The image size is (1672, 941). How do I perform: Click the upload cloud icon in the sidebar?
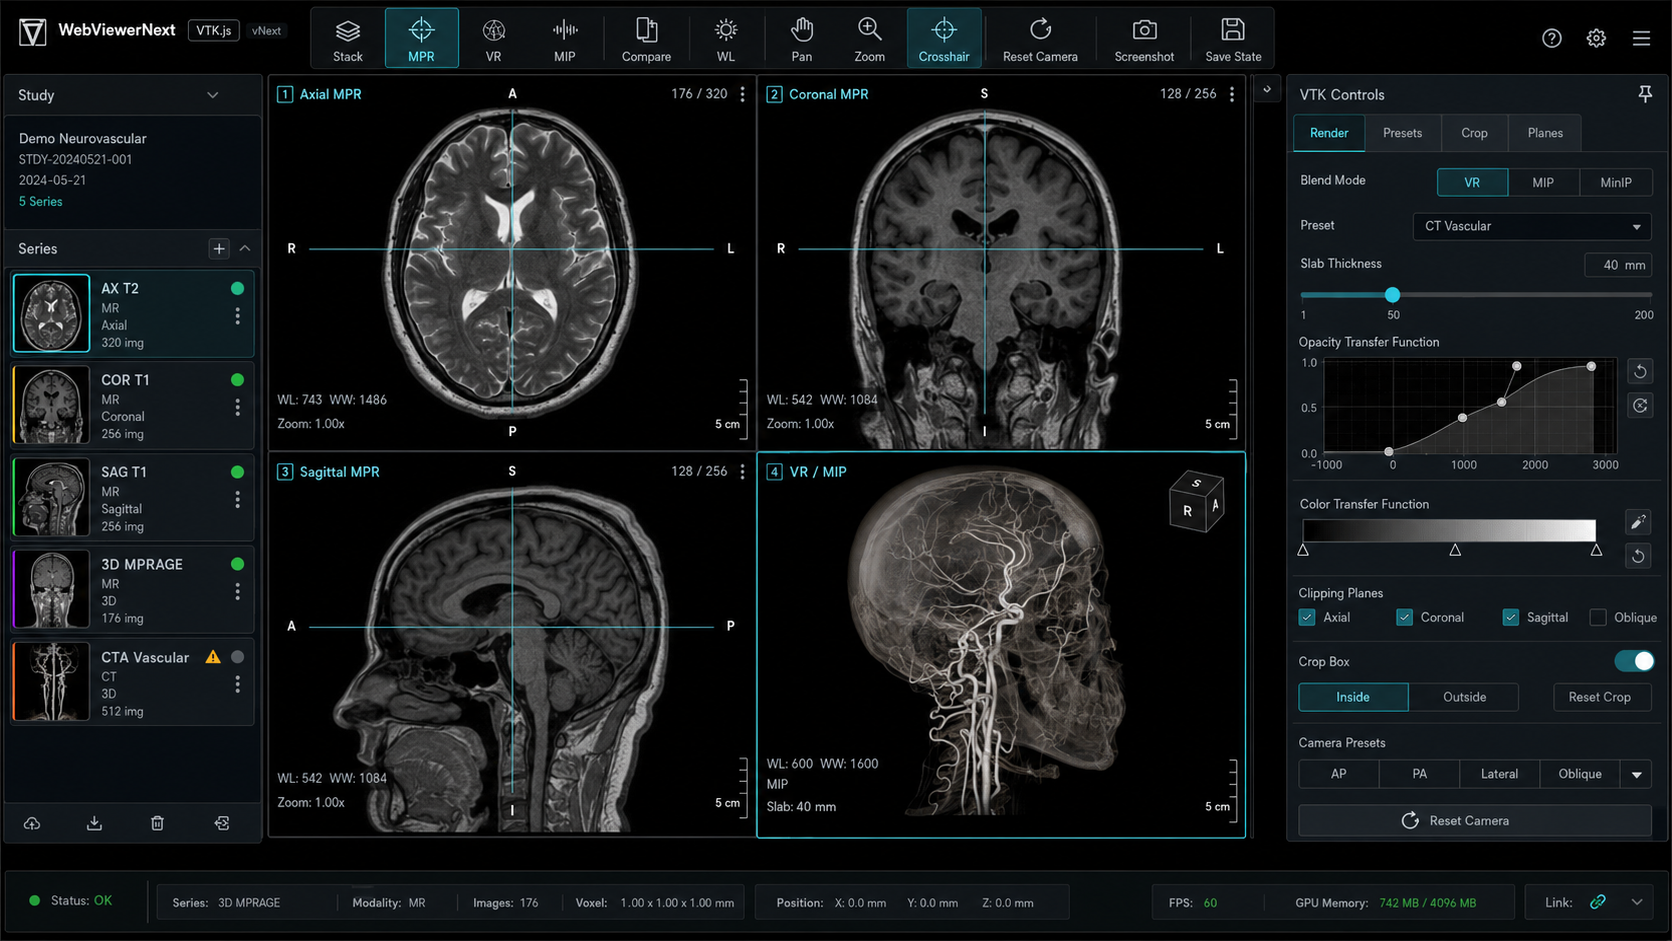click(x=32, y=823)
